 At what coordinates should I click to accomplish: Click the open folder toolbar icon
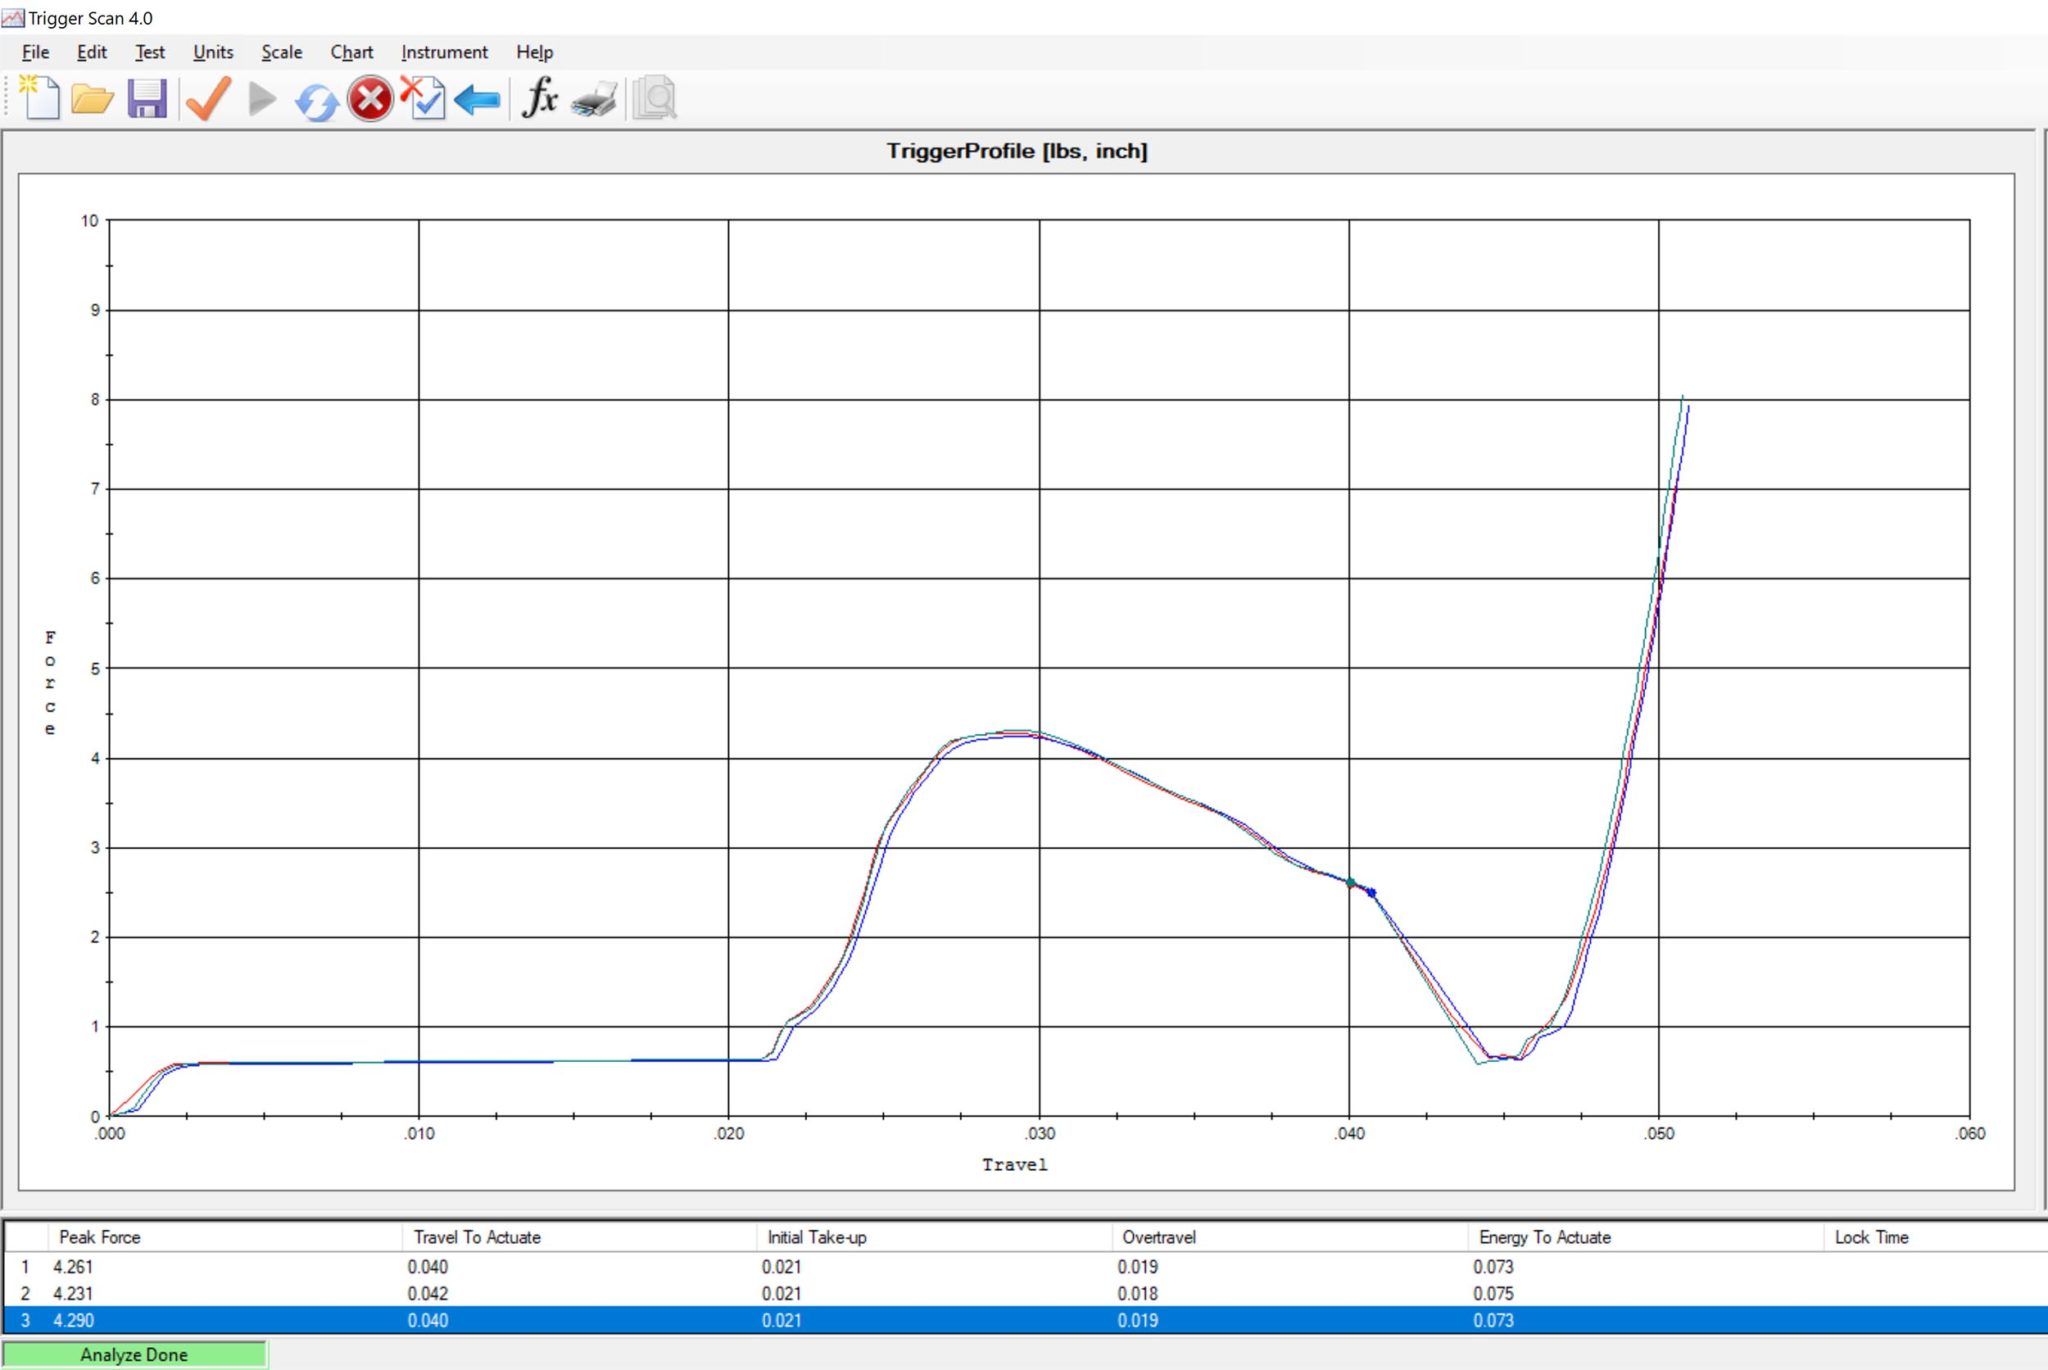(x=92, y=99)
